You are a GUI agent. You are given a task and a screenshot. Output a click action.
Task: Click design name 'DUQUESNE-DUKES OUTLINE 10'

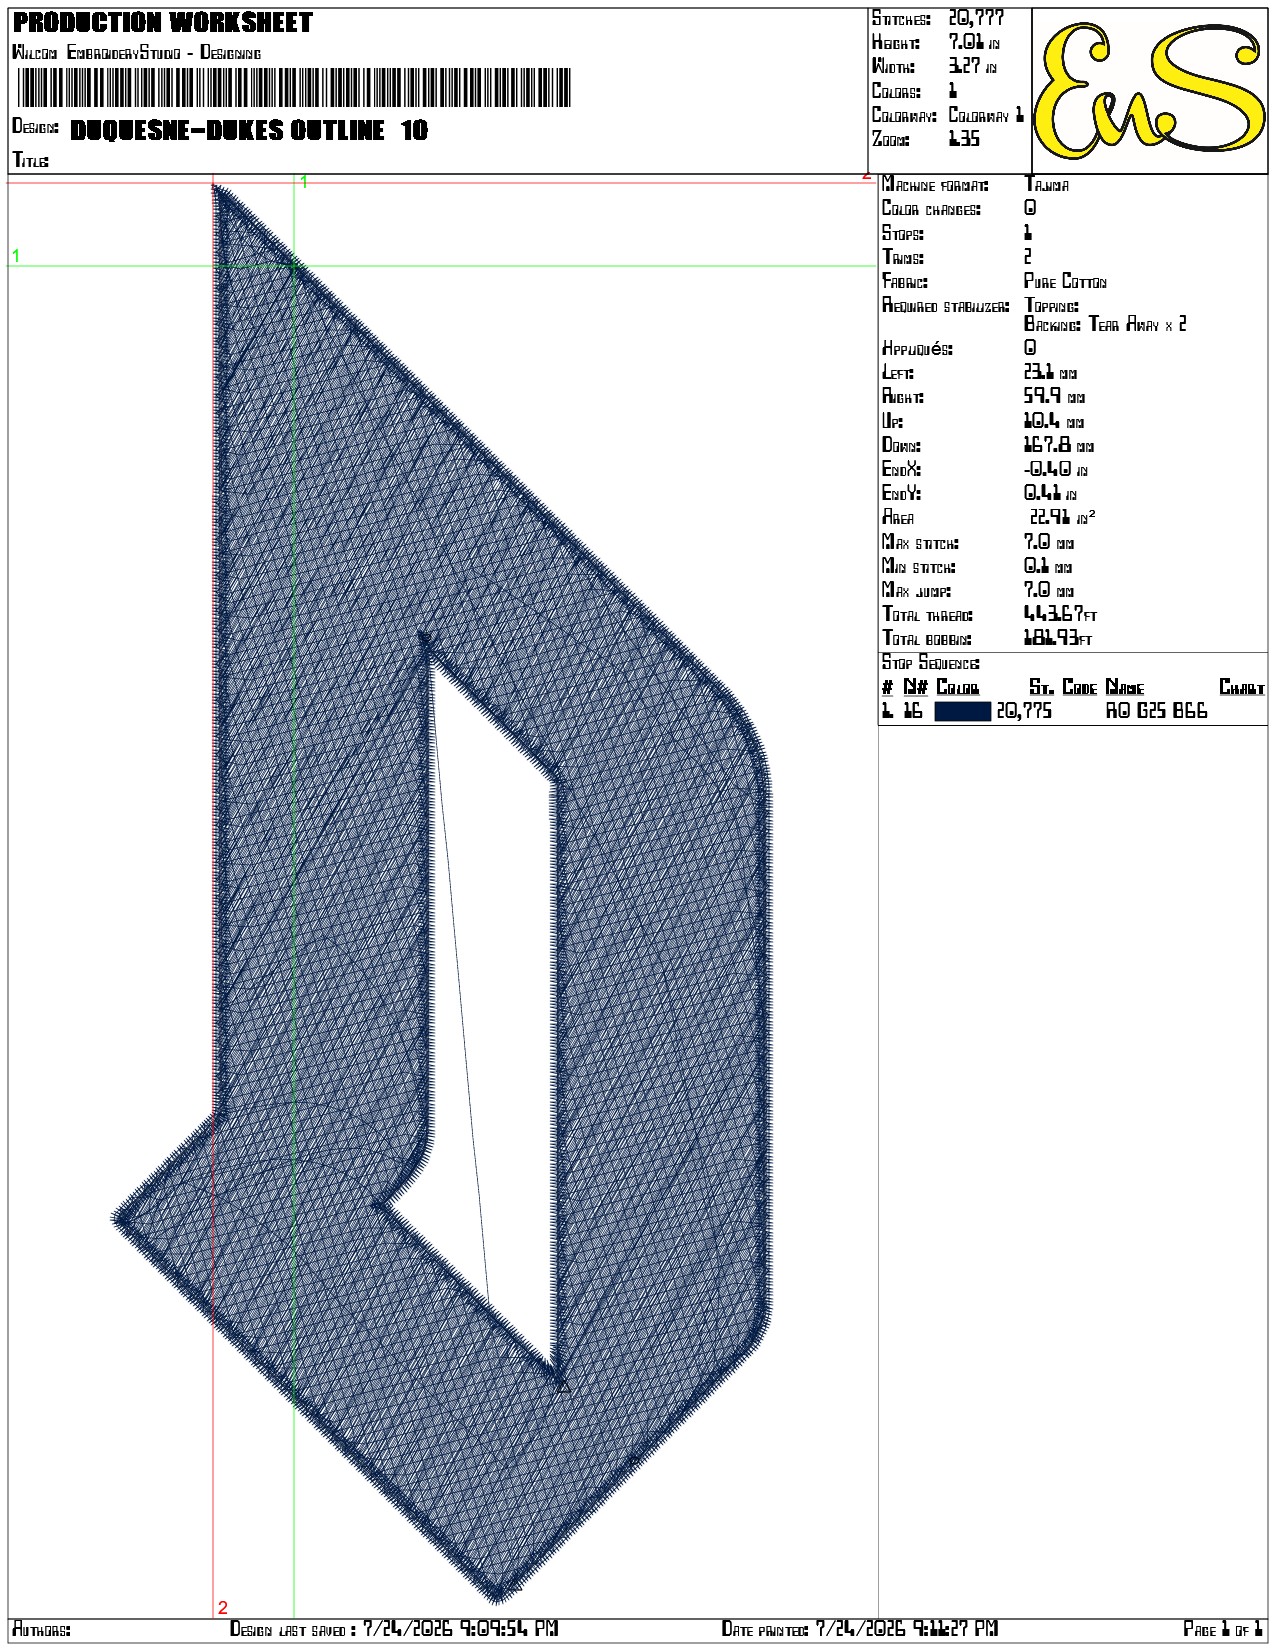point(249,130)
